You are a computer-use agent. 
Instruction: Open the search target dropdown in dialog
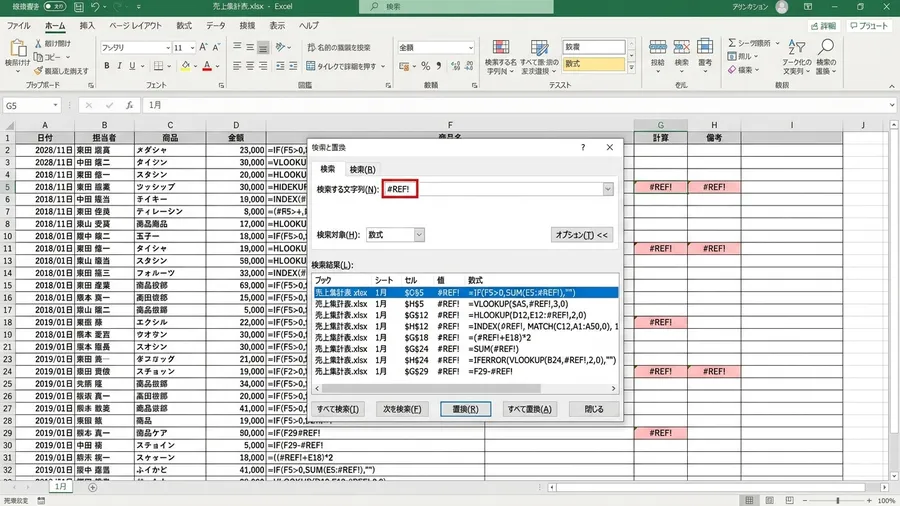pos(419,235)
